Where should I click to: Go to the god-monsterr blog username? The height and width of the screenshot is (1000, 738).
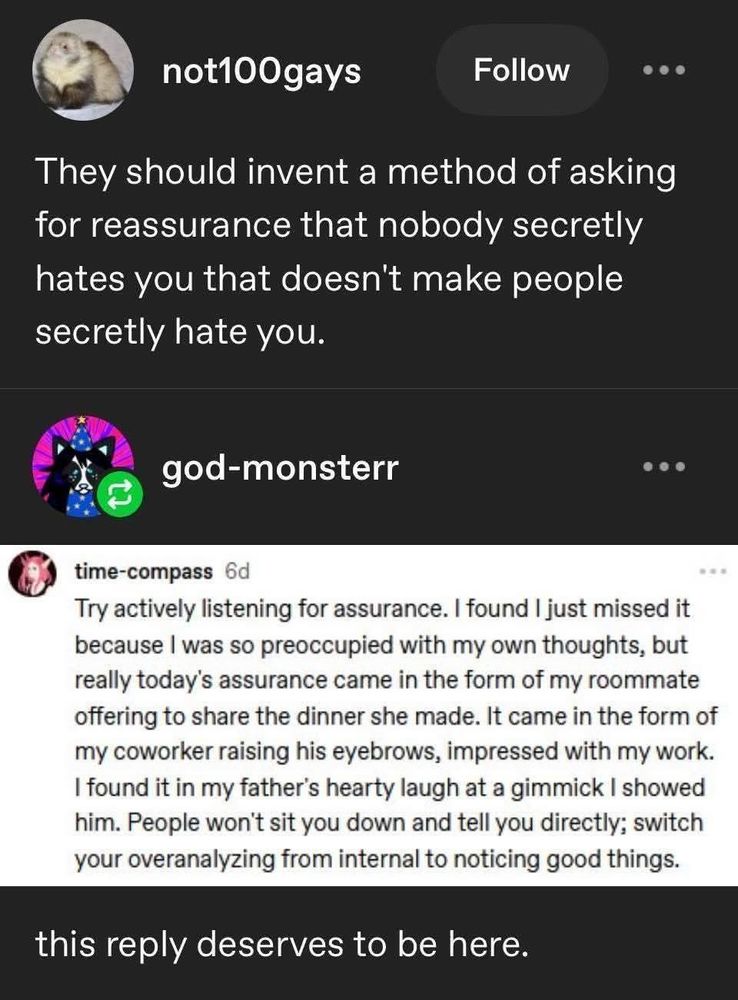[279, 466]
